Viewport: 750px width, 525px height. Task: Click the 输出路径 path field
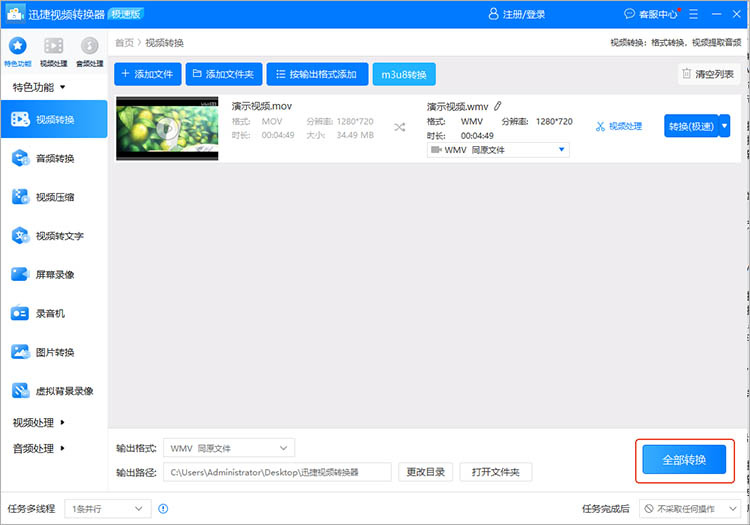[277, 472]
